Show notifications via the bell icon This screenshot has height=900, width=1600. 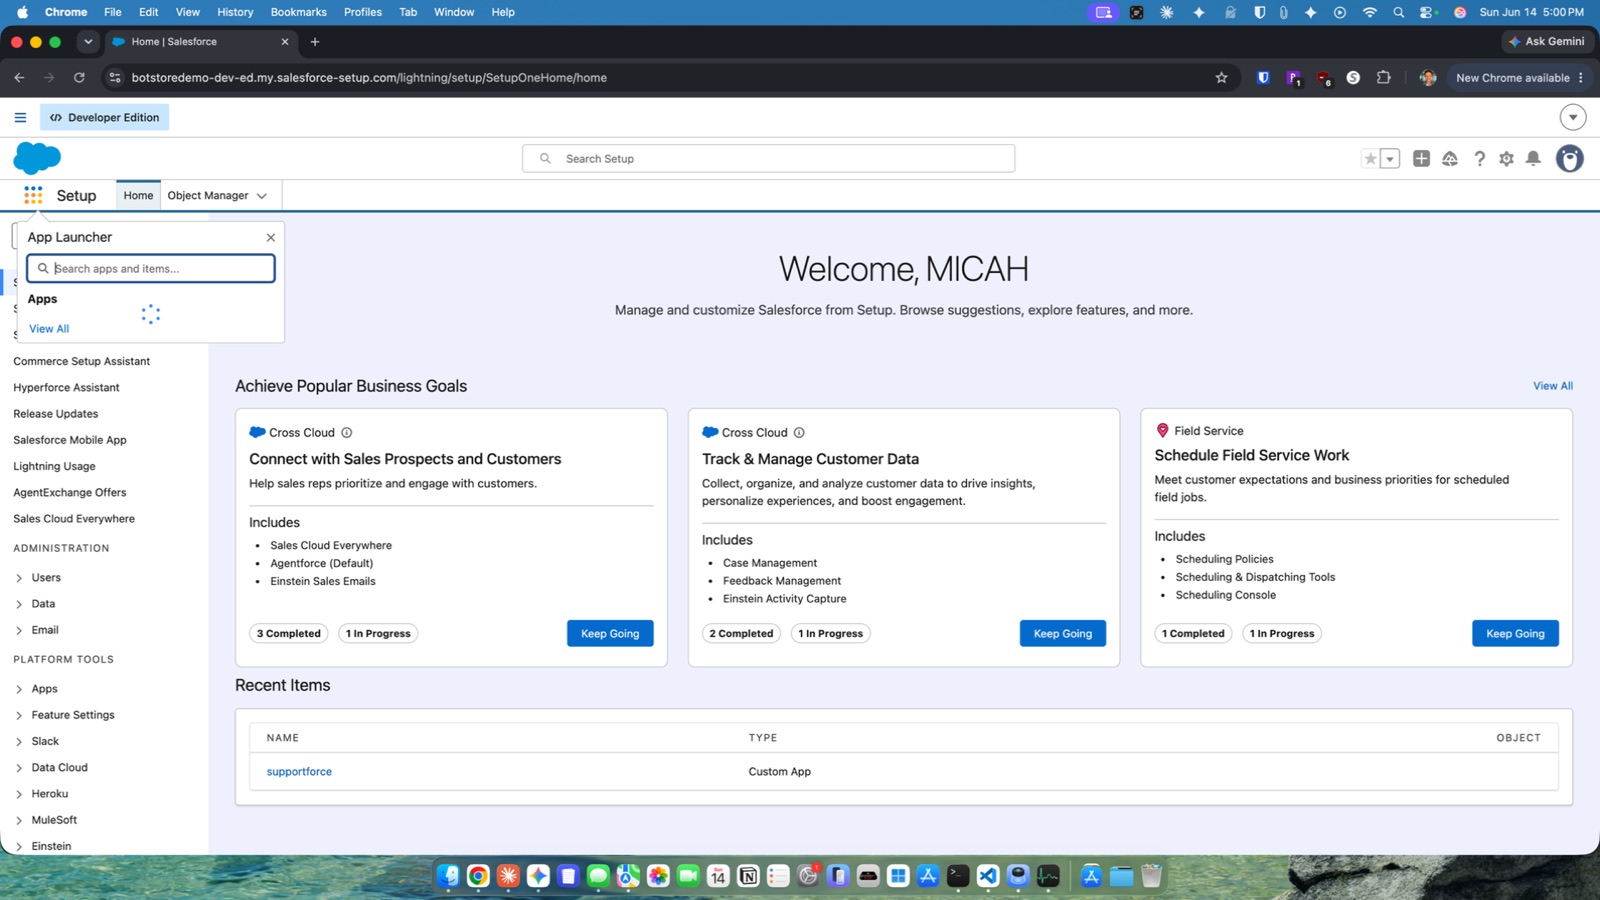(1533, 159)
